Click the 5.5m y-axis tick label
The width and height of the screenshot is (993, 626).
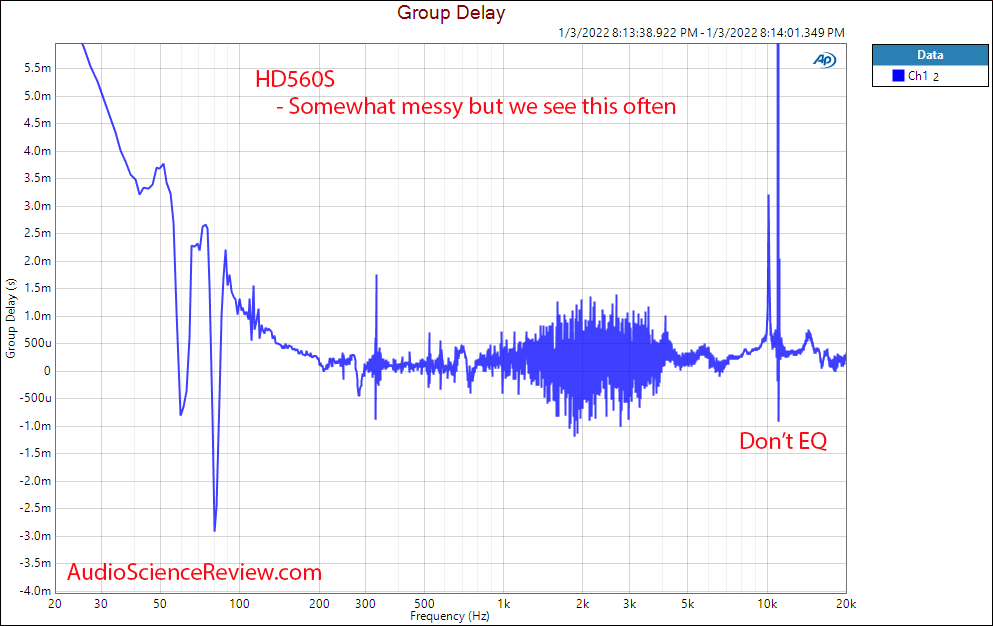click(x=37, y=68)
